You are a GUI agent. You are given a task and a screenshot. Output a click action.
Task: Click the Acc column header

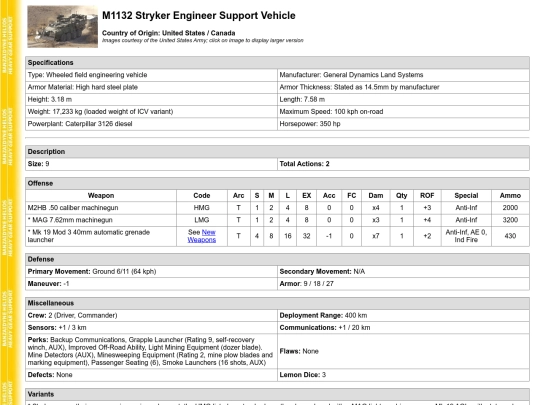pos(329,196)
